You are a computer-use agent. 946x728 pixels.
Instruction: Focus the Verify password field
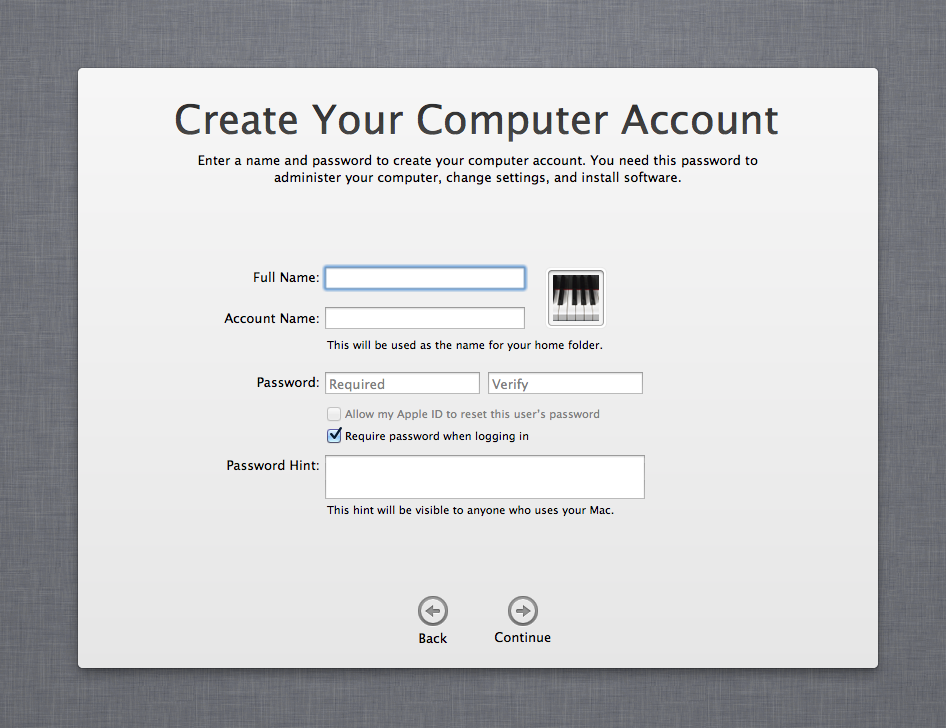point(565,384)
